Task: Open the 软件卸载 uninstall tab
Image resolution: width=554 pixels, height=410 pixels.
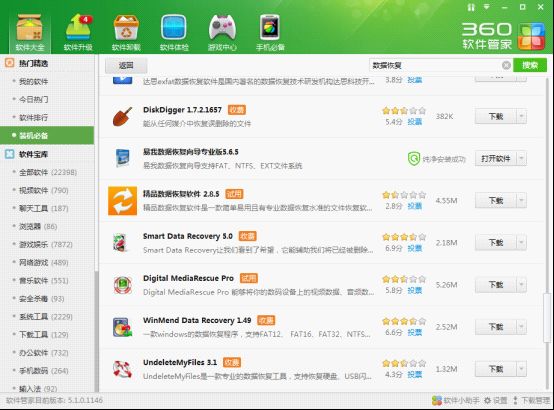Action: pyautogui.click(x=126, y=33)
